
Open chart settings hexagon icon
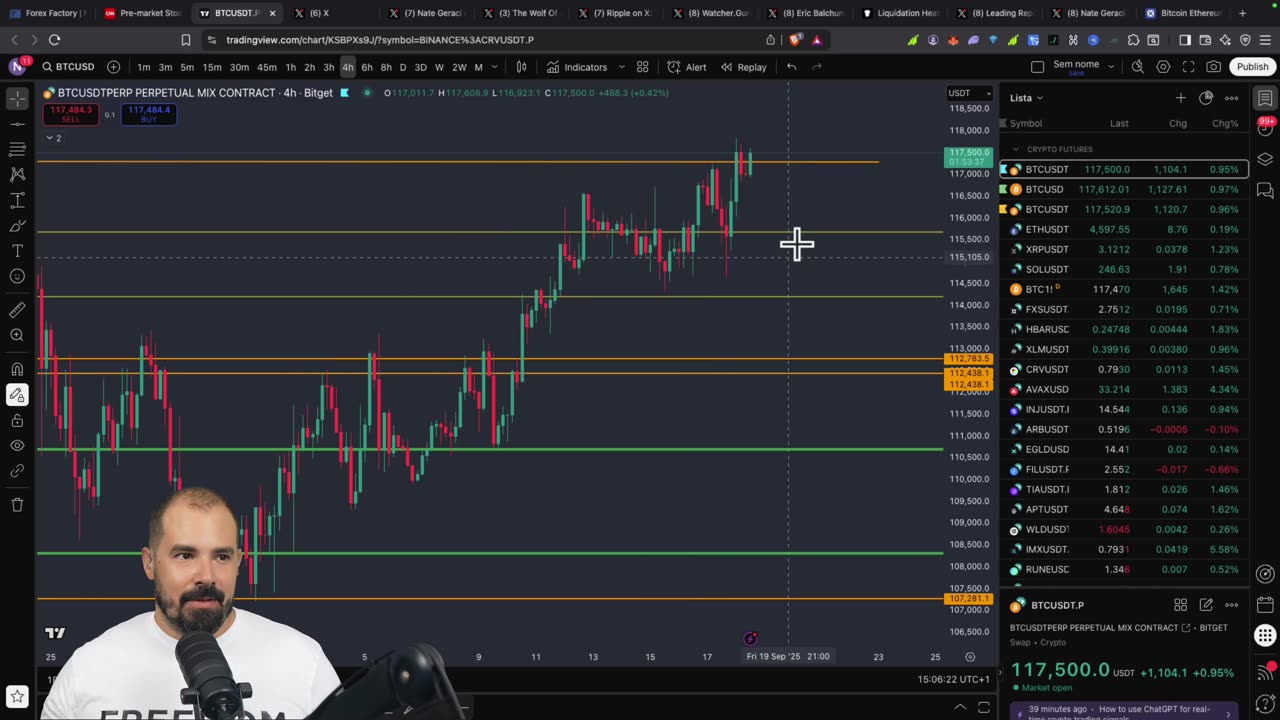tap(1163, 67)
